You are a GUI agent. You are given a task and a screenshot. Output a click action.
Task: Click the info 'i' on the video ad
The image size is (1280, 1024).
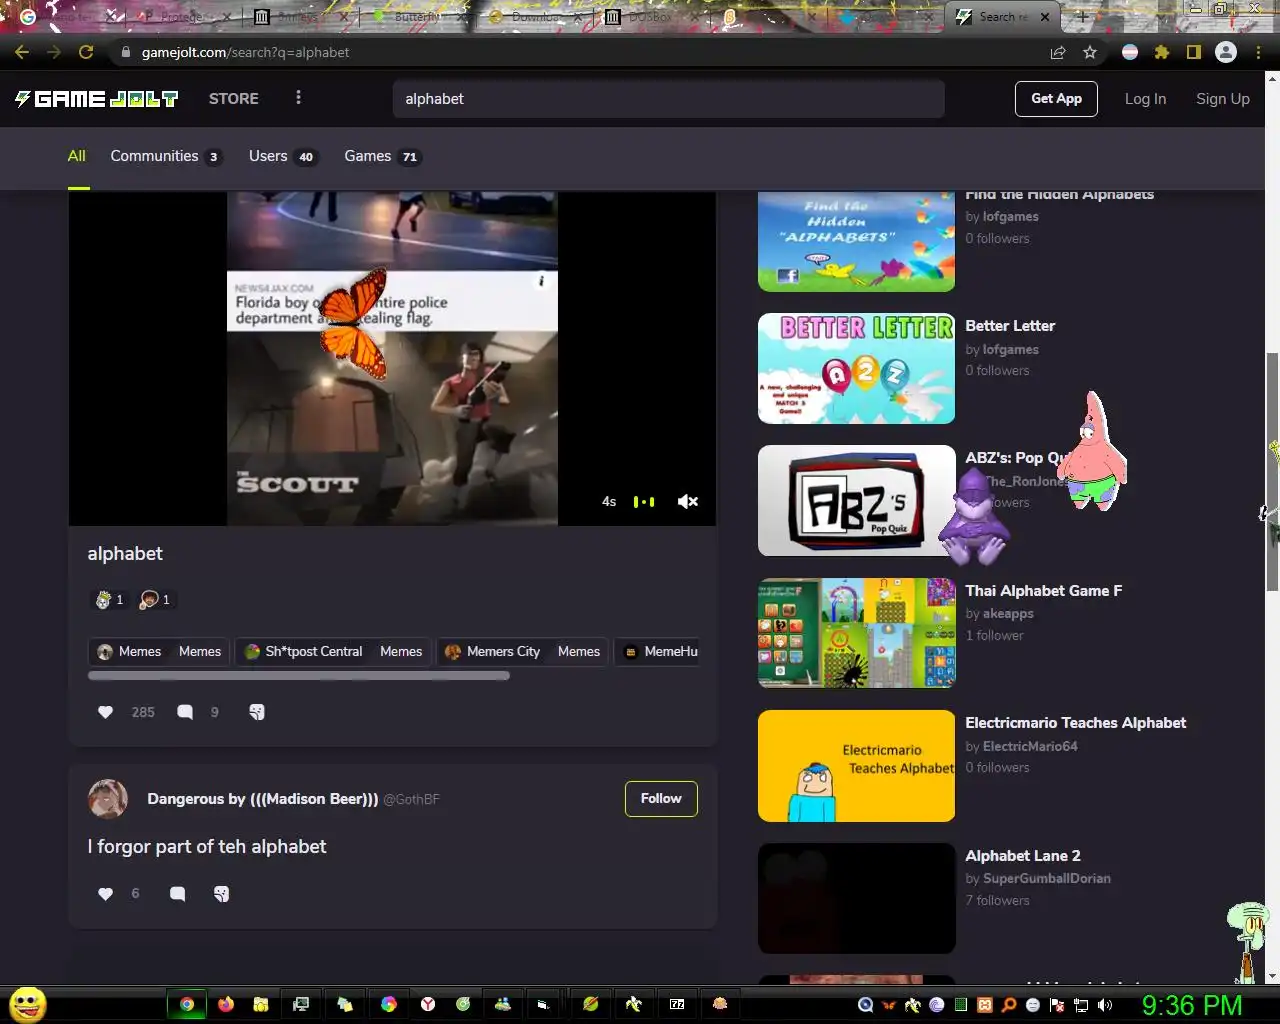tap(541, 281)
